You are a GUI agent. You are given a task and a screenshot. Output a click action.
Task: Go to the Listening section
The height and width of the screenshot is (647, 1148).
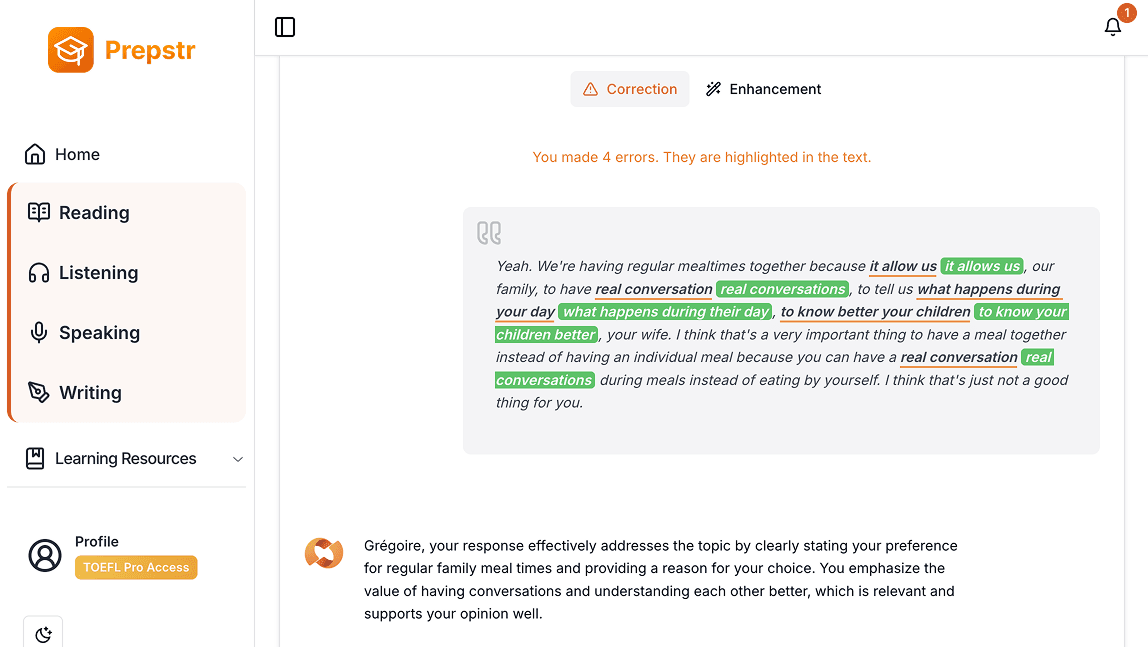pos(98,273)
